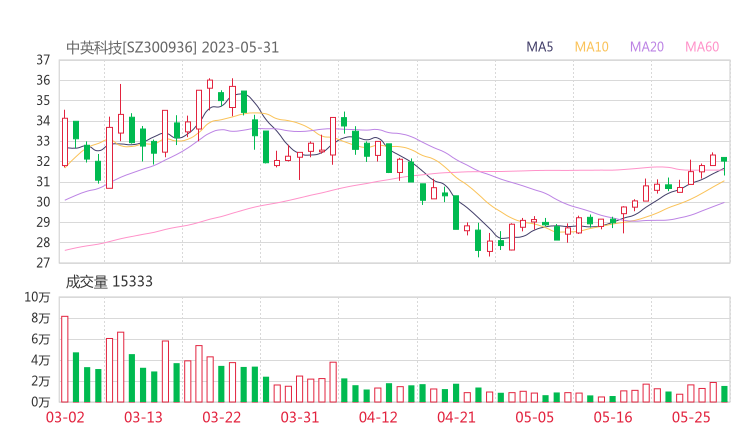Click the 4万 volume axis label

[40, 360]
